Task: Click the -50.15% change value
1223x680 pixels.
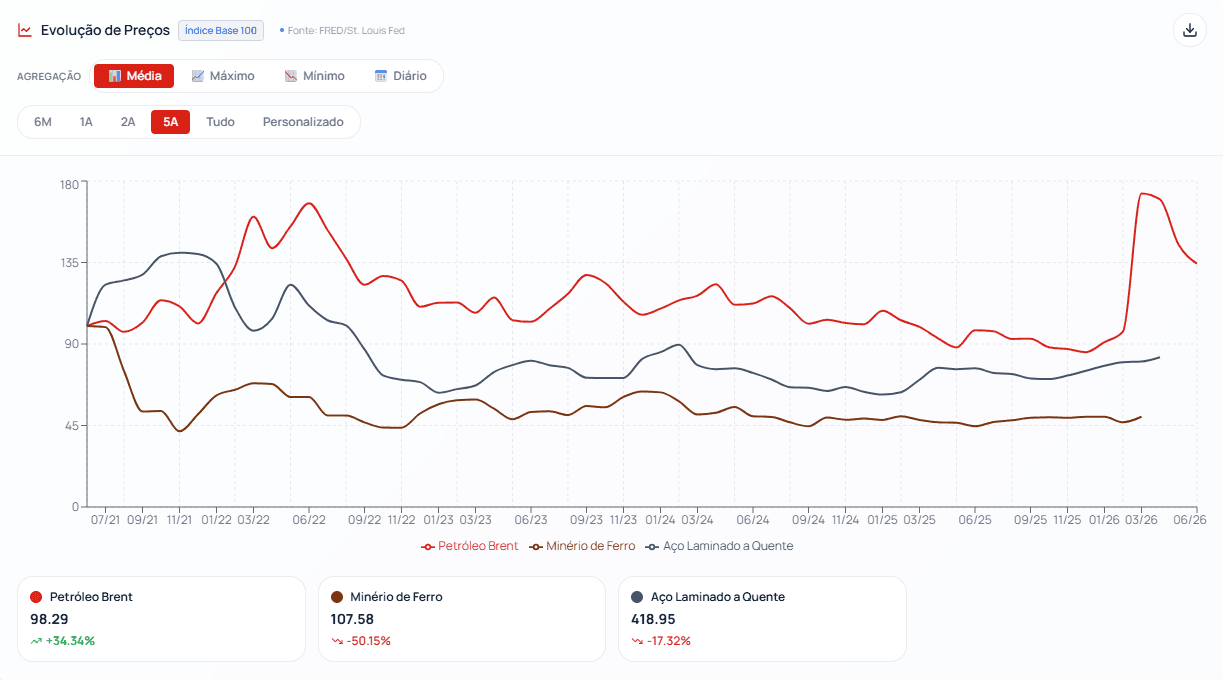Action: pos(368,641)
